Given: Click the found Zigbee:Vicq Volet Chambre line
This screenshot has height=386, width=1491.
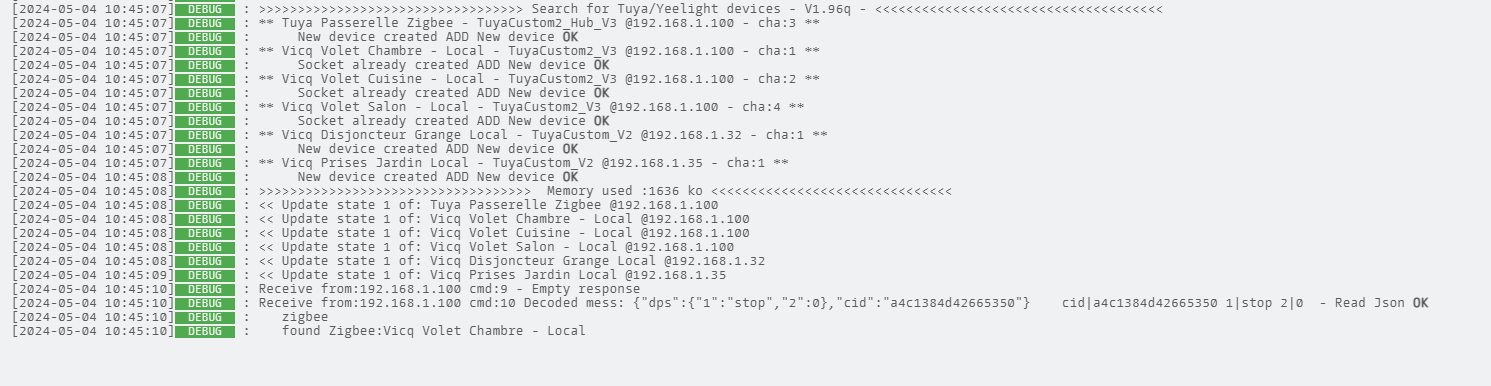Looking at the screenshot, I should pyautogui.click(x=433, y=331).
